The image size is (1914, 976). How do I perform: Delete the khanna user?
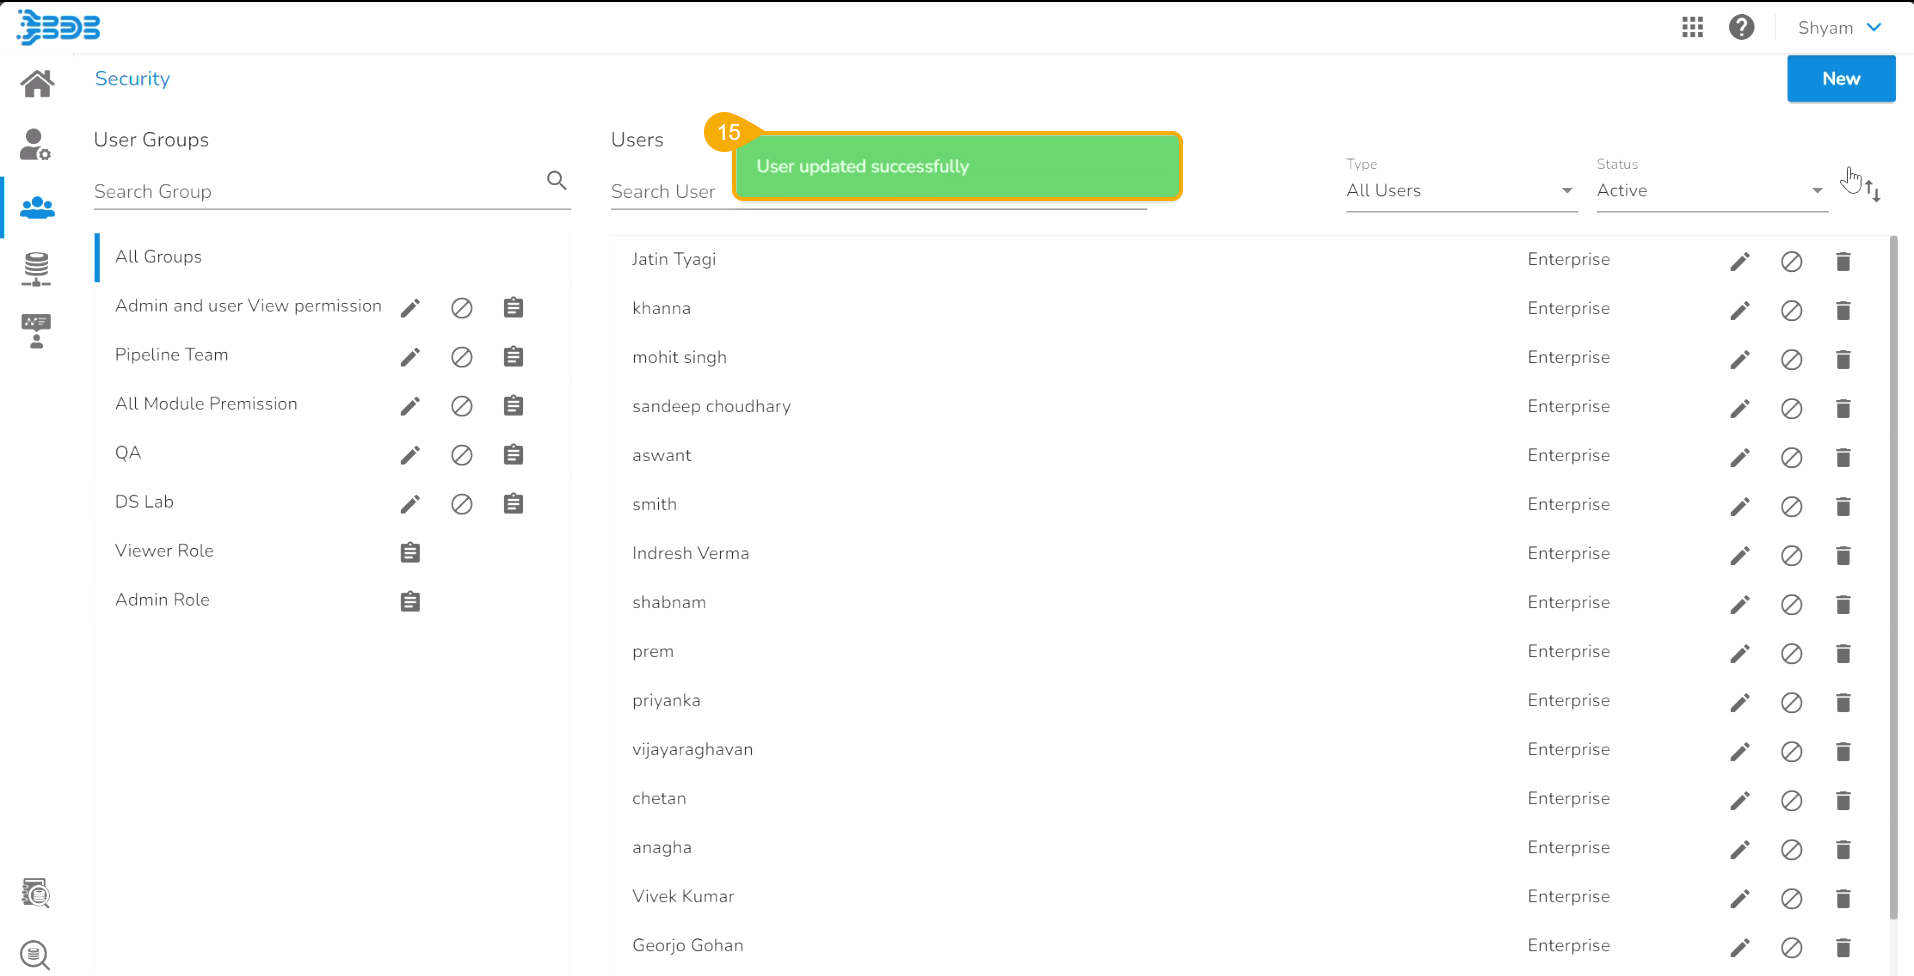click(1843, 310)
